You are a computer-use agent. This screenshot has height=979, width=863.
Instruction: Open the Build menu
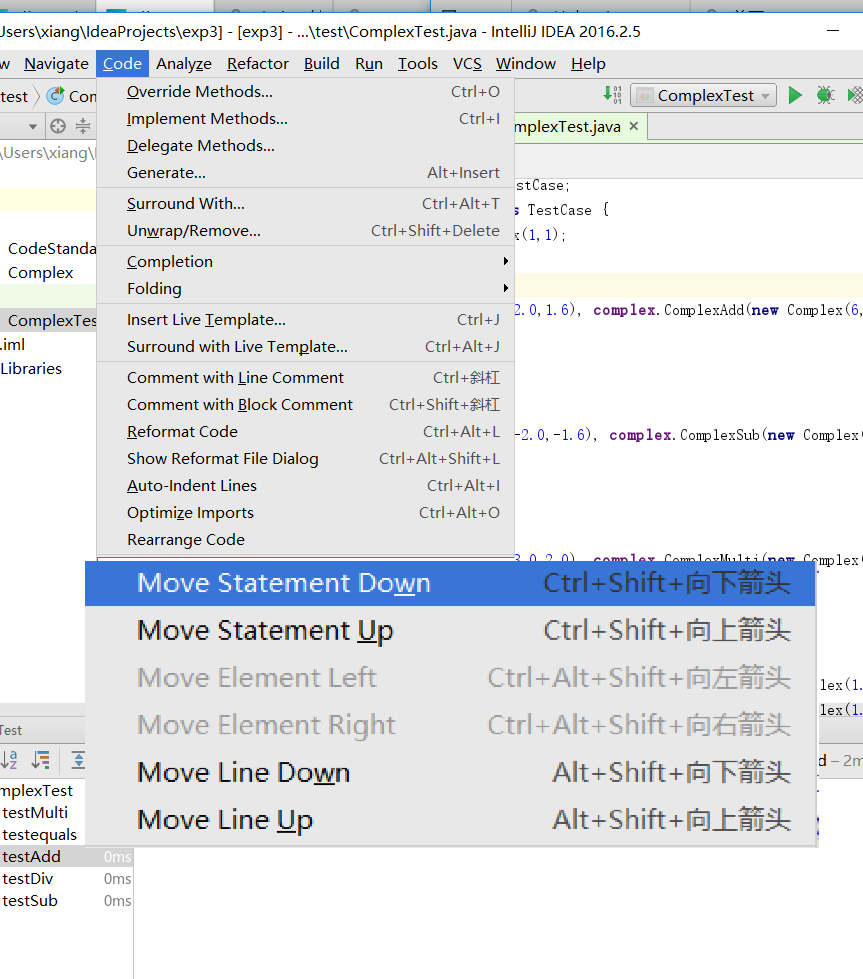[322, 64]
